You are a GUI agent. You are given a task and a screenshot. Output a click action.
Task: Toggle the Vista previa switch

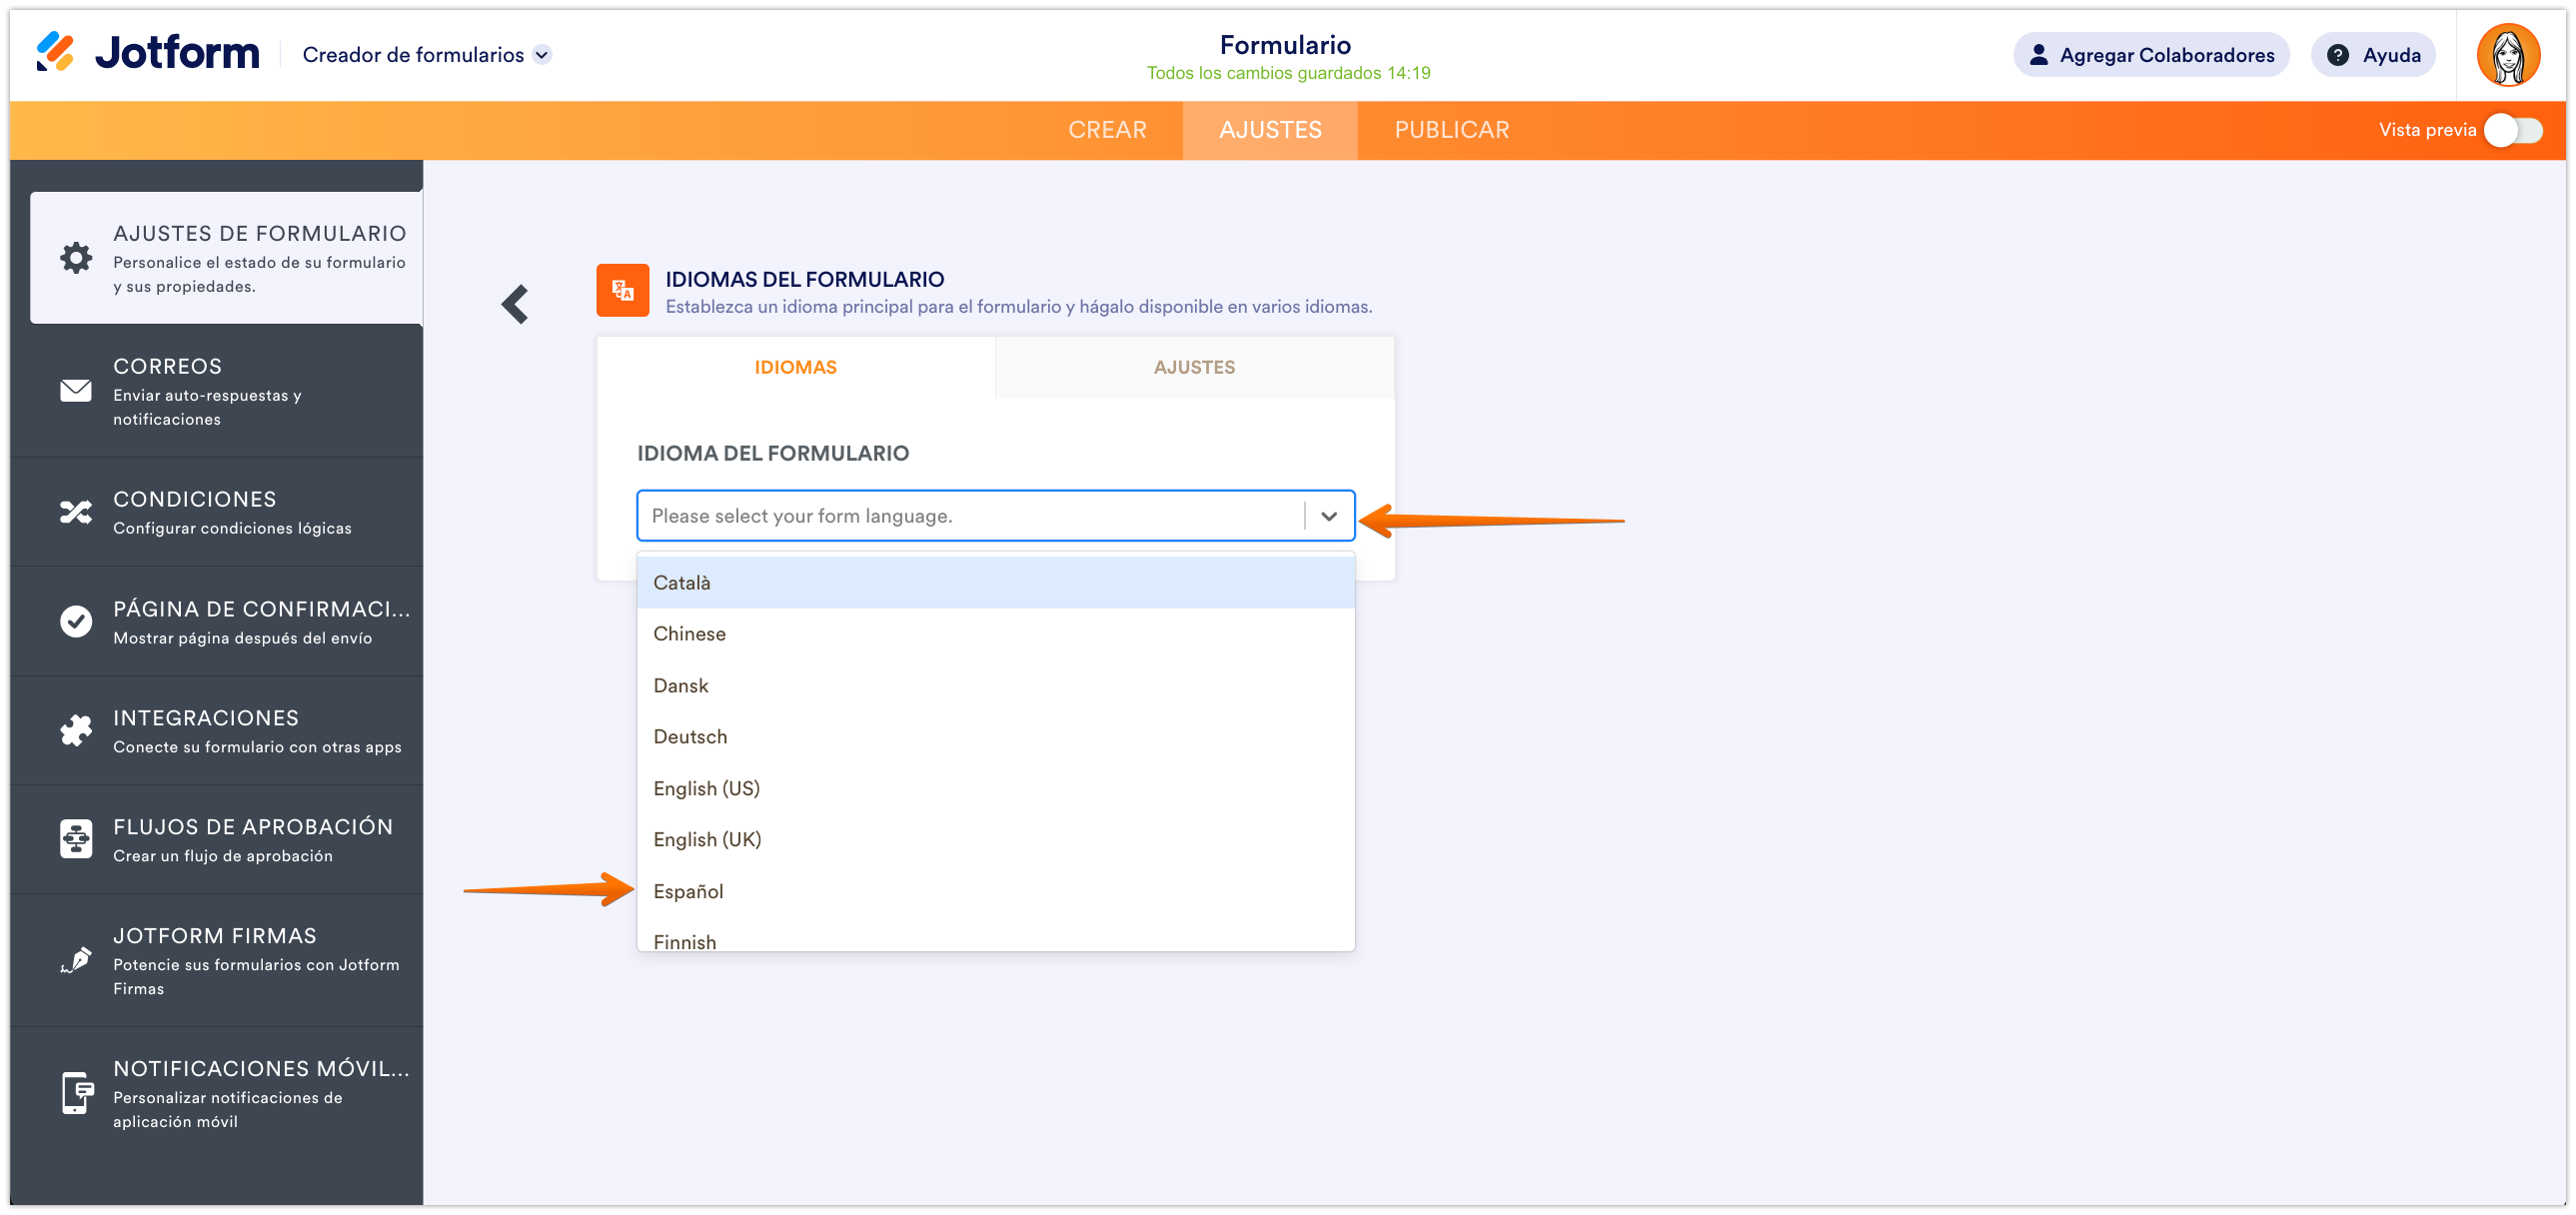(2513, 130)
